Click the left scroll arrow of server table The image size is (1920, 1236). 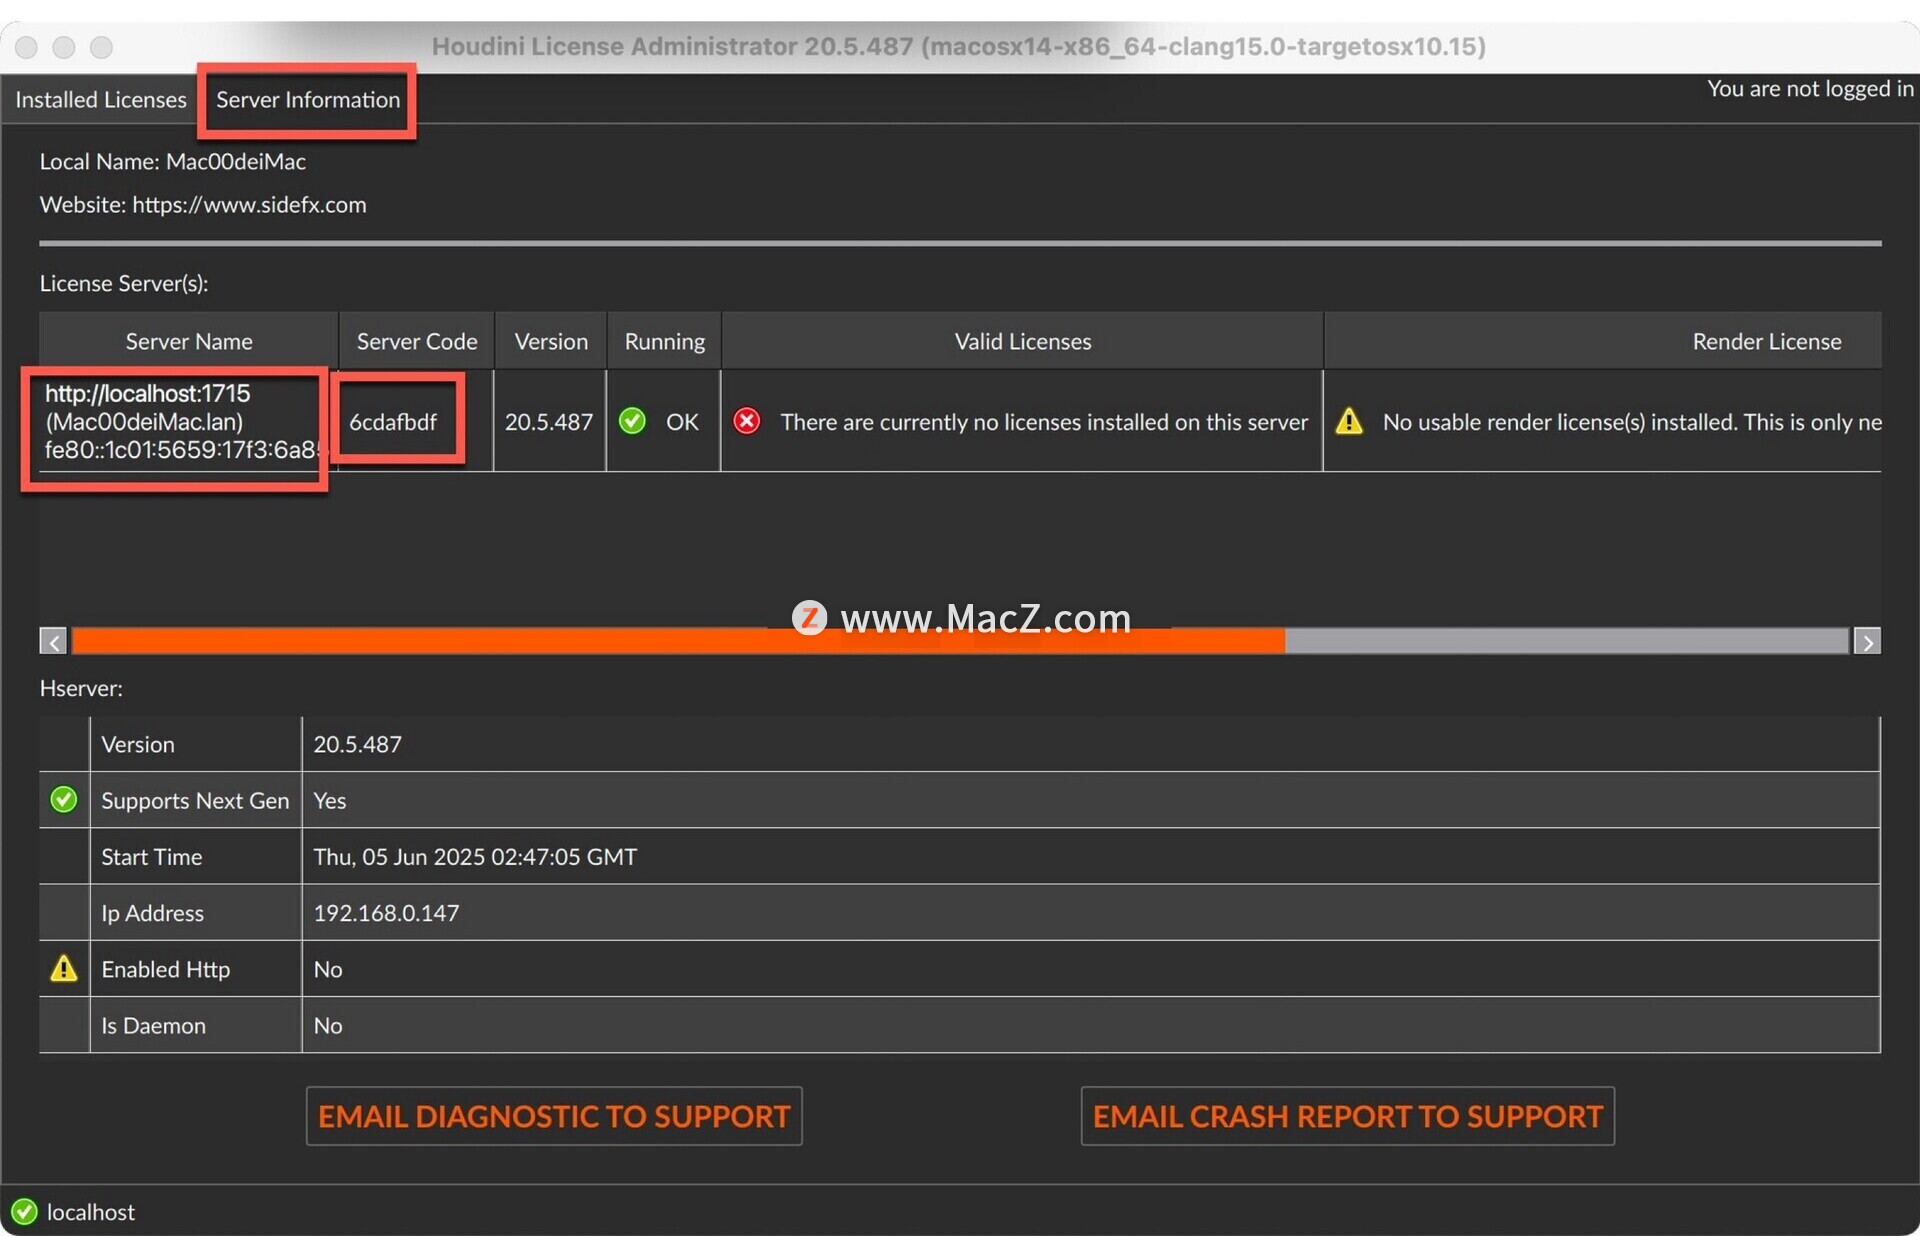pyautogui.click(x=54, y=641)
